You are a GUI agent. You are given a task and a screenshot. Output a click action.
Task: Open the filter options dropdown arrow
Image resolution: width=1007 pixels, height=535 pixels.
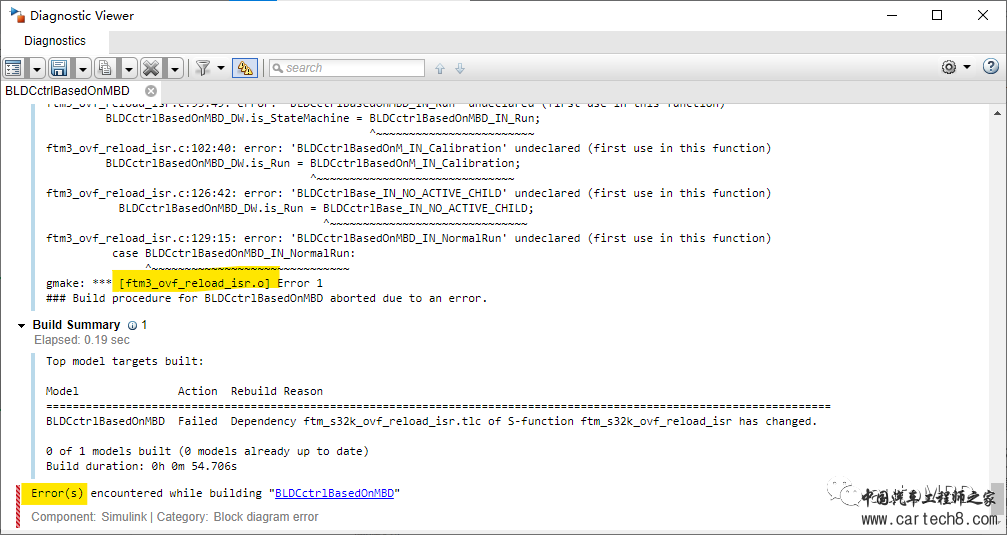coord(221,67)
